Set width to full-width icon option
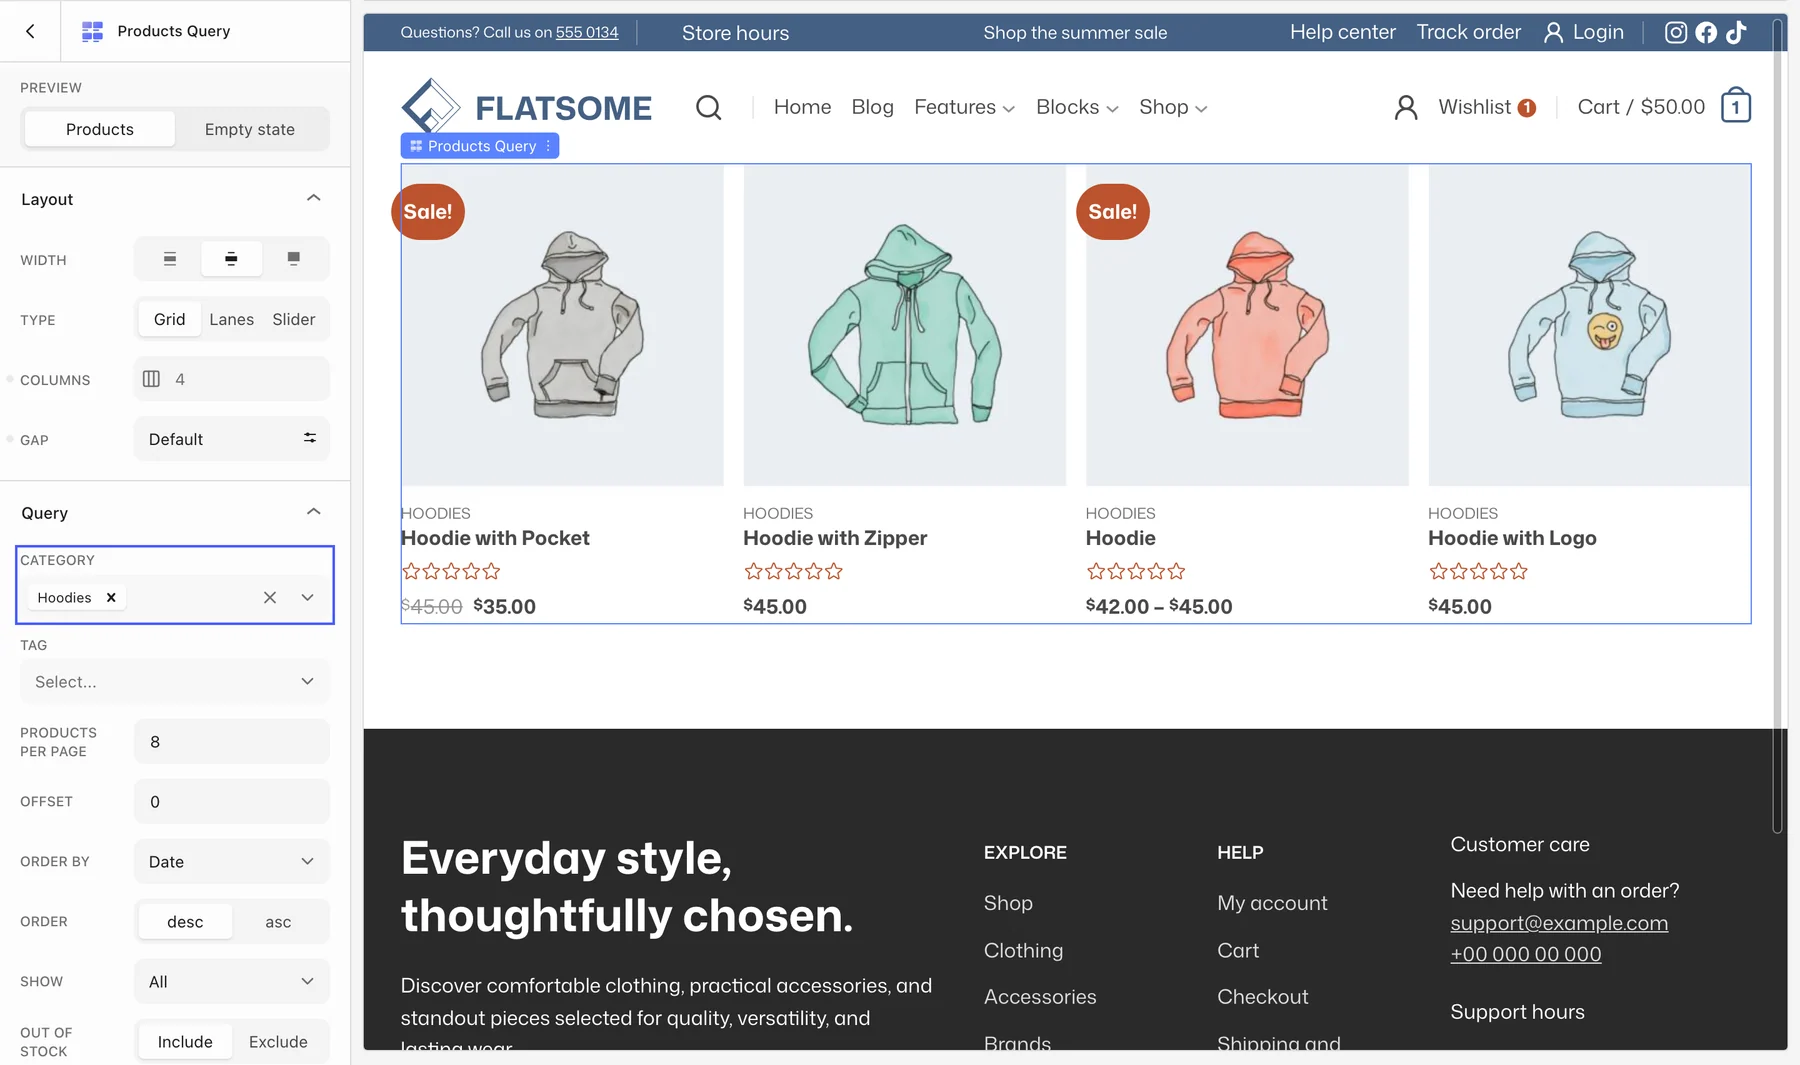 293,259
